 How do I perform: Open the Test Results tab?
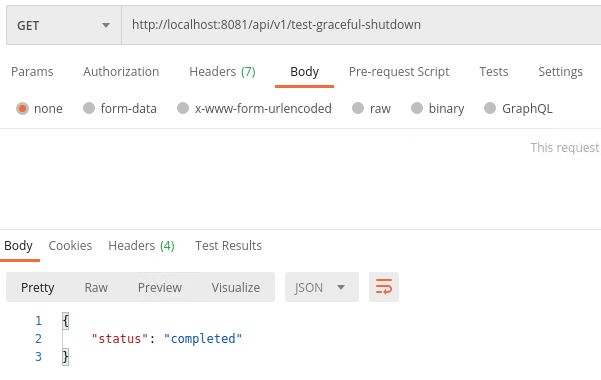pos(228,246)
